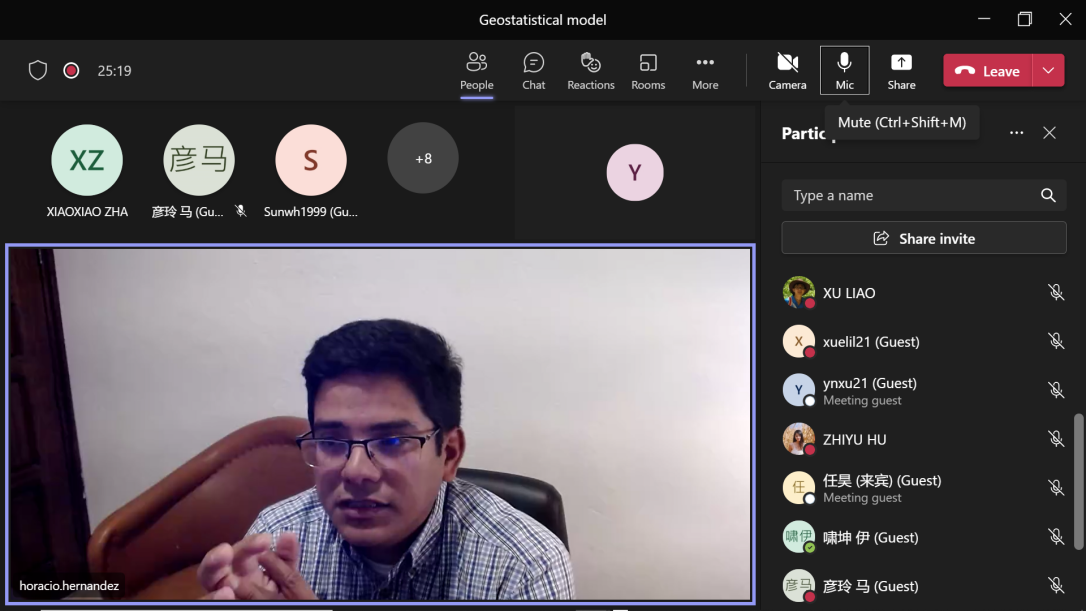Open participants panel more options ellipsis

(1016, 133)
